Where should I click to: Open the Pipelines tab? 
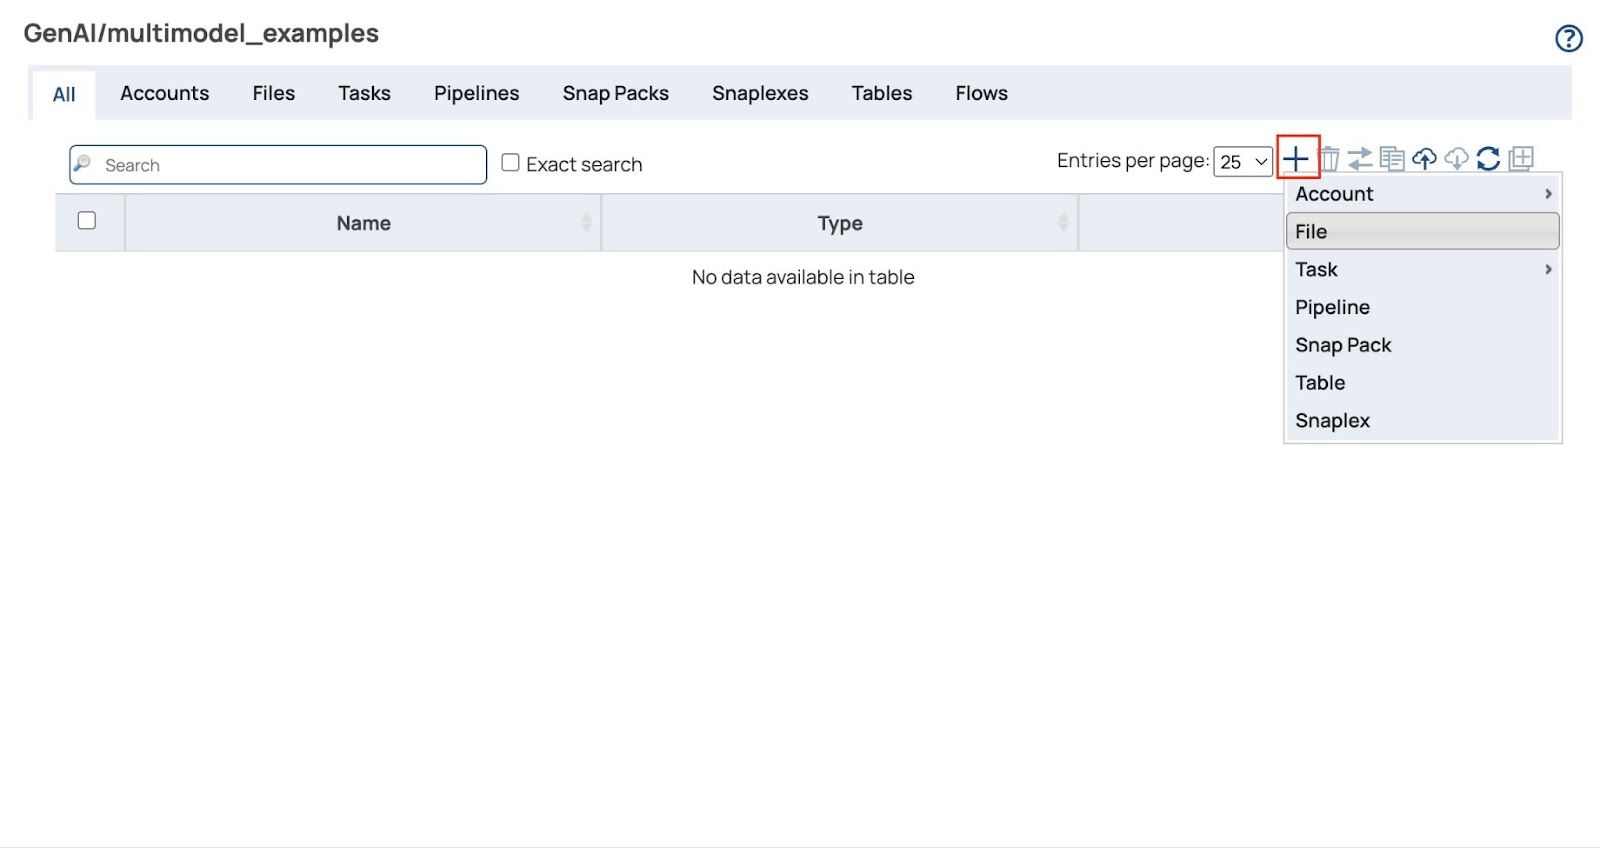(x=476, y=93)
